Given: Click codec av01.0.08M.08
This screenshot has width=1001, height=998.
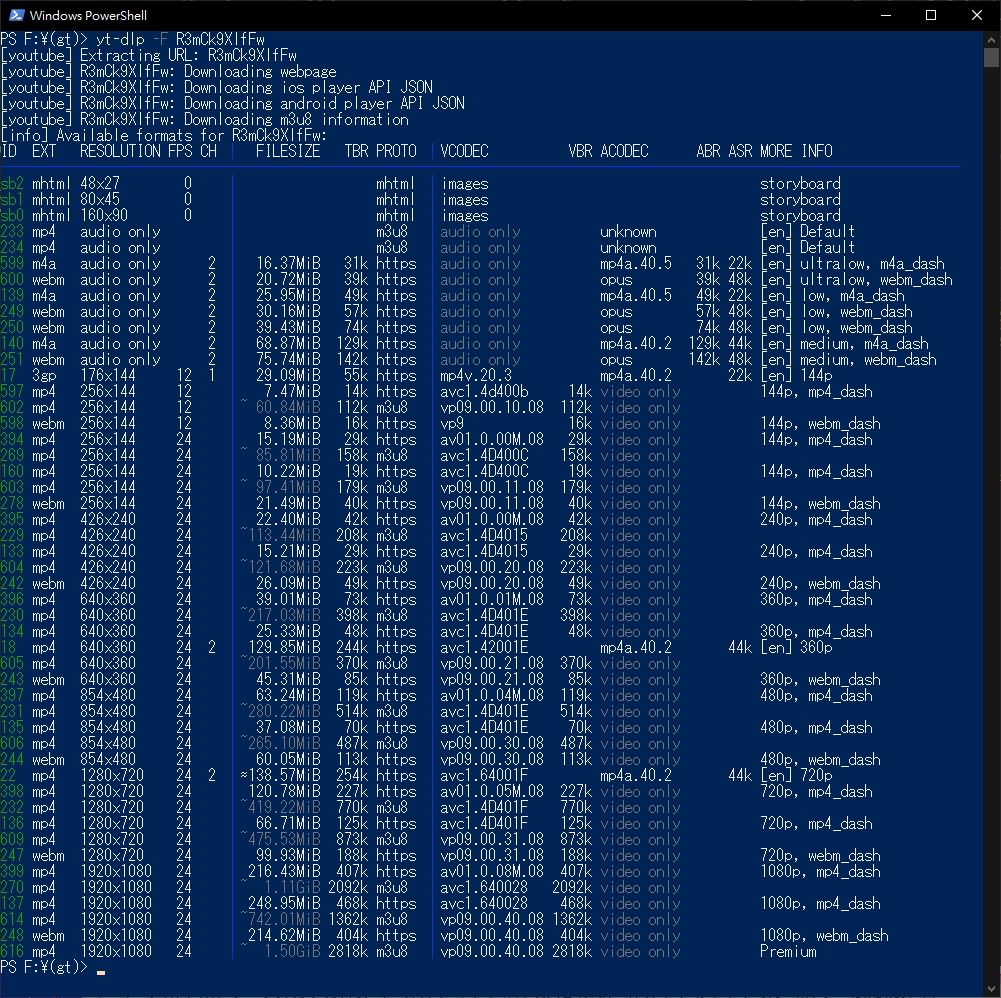Looking at the screenshot, I should click(x=492, y=872).
